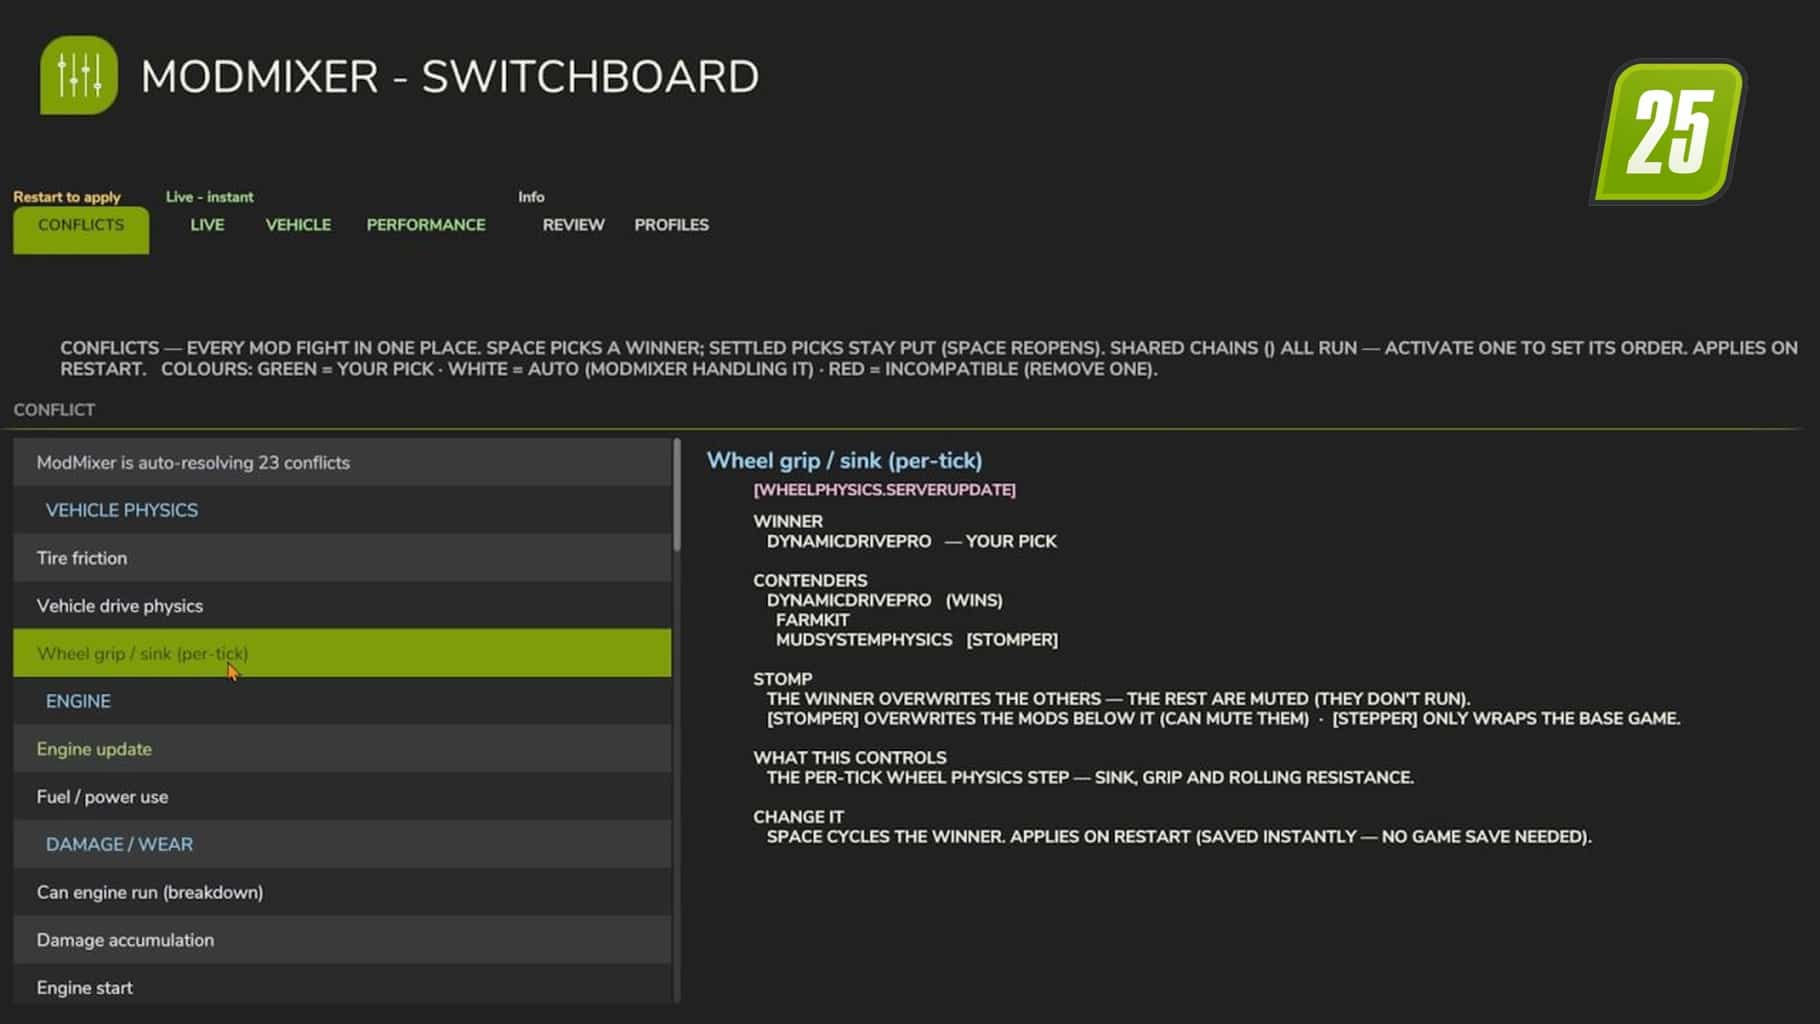Viewport: 1820px width, 1024px height.
Task: Switch to the Live tab
Action: (x=207, y=225)
